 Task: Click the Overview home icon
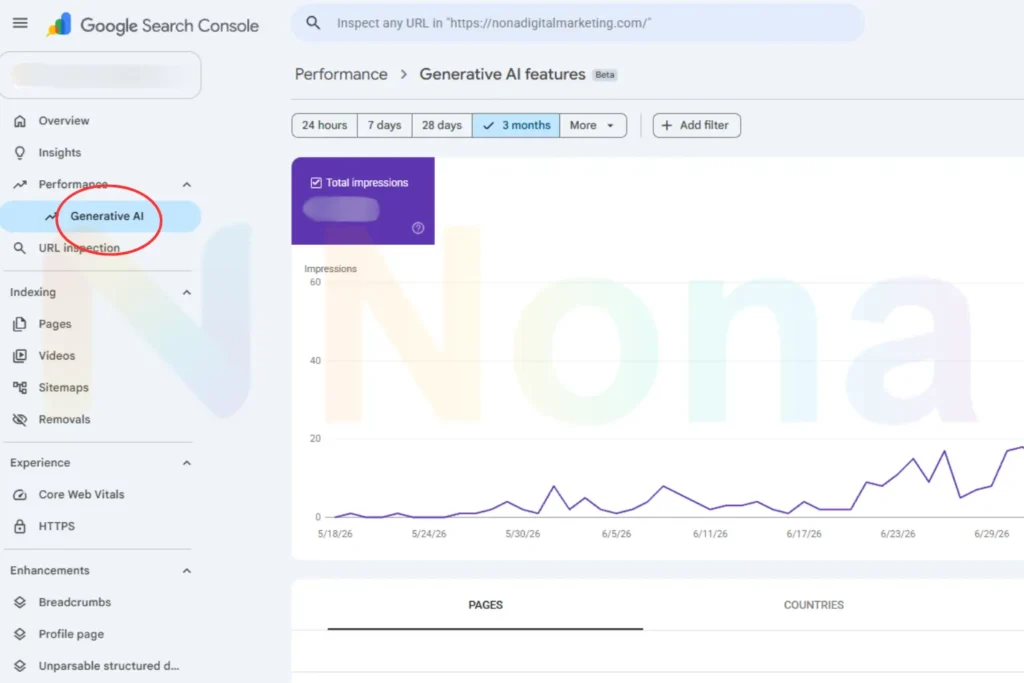tap(20, 121)
